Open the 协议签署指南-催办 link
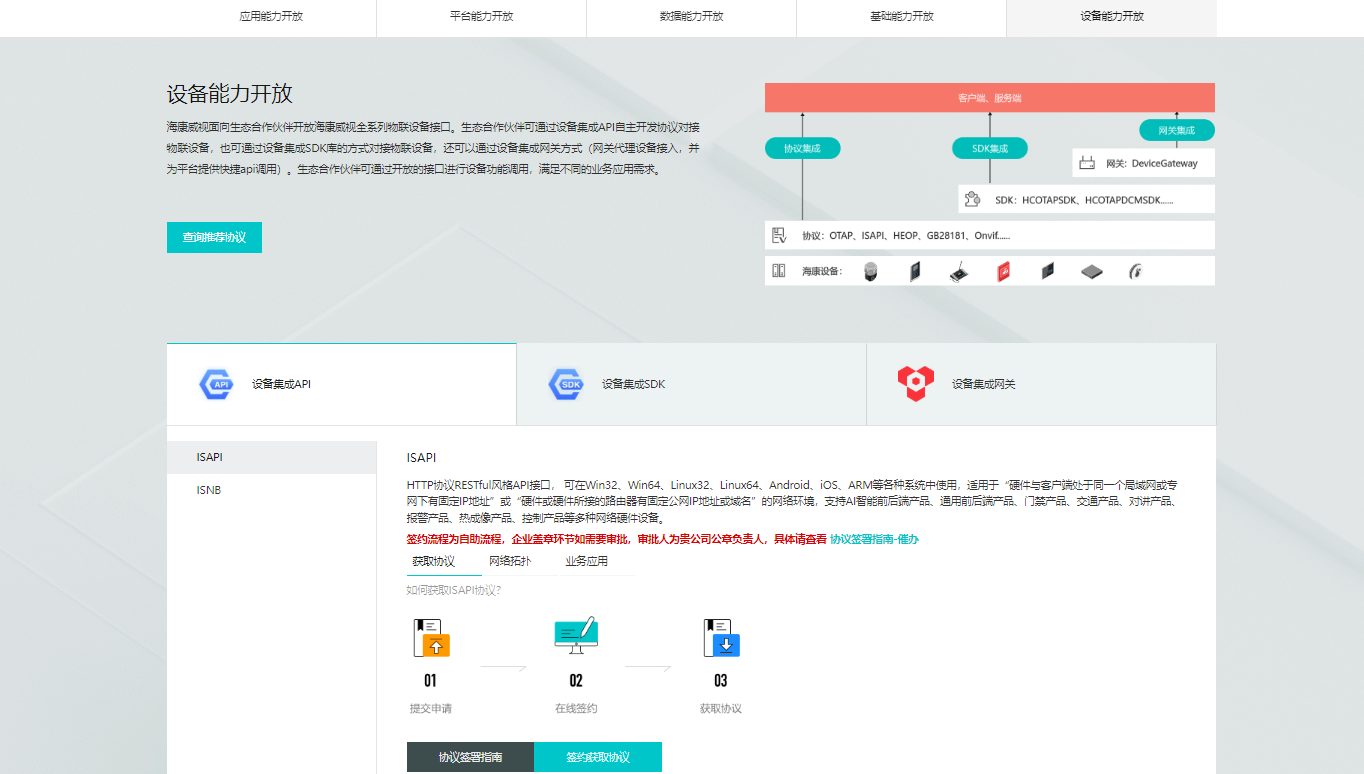 [874, 539]
